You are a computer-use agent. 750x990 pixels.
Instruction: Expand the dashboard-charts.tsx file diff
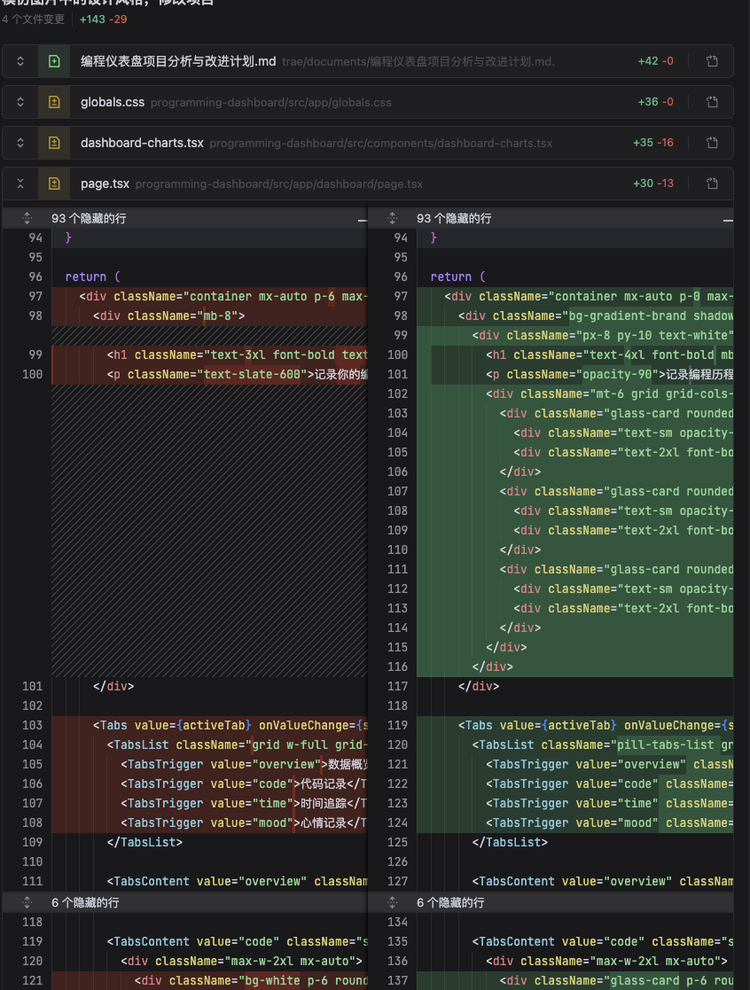20,143
